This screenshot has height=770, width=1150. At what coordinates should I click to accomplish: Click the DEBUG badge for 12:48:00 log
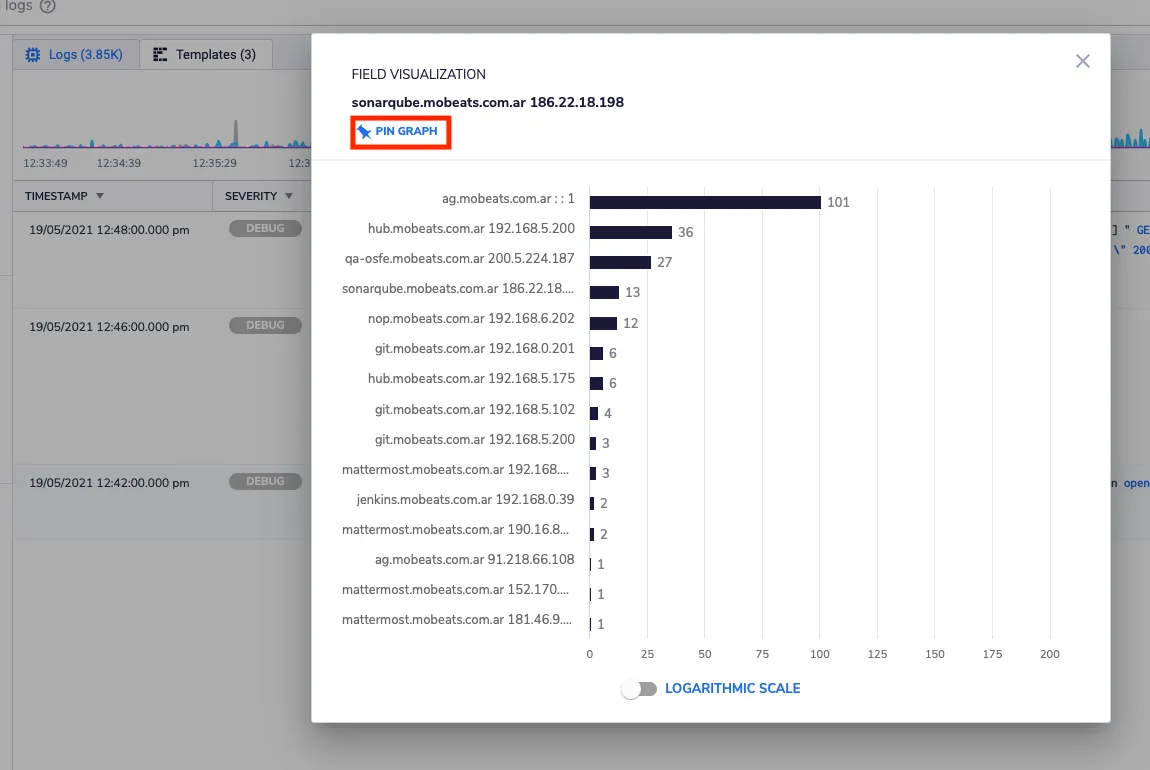pos(265,228)
